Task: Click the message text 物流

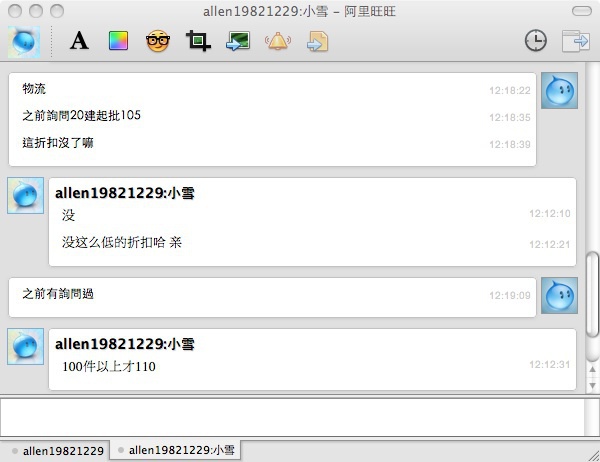Action: point(34,88)
